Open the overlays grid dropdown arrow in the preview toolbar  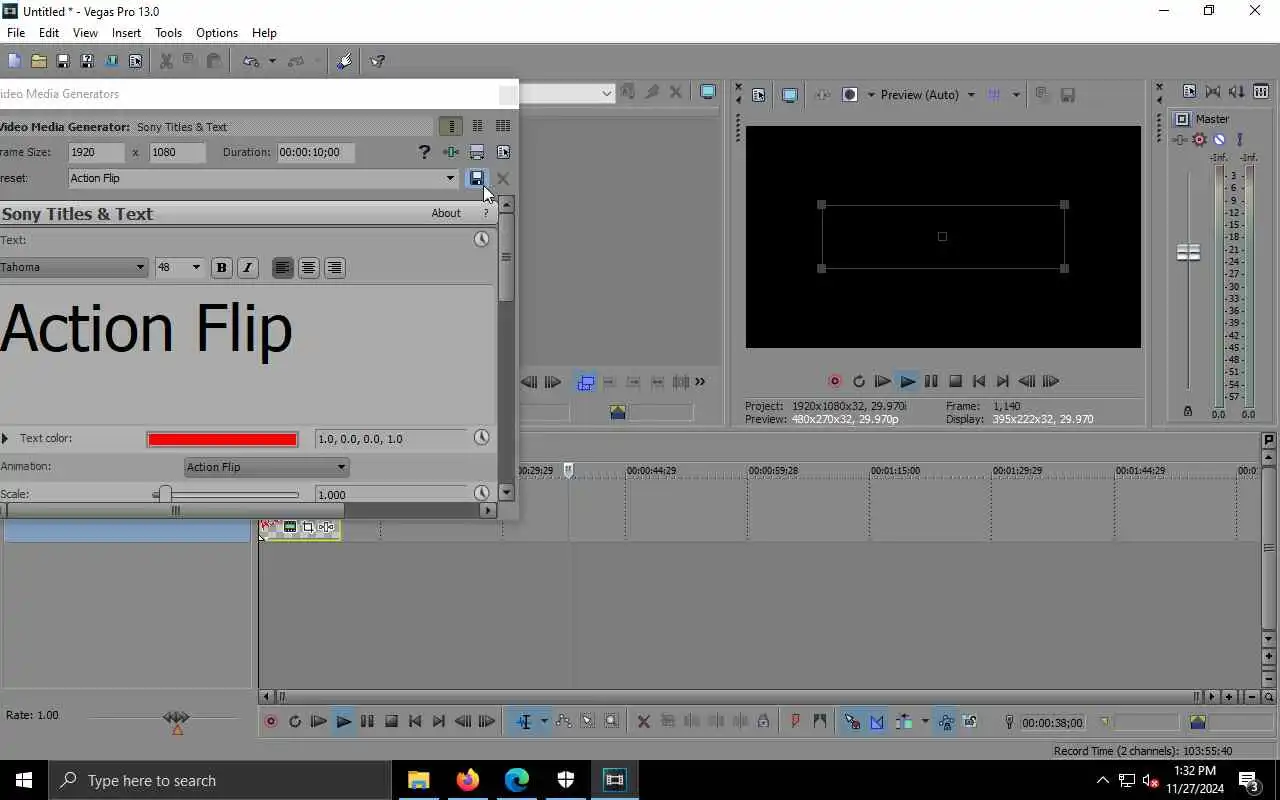coord(1016,95)
